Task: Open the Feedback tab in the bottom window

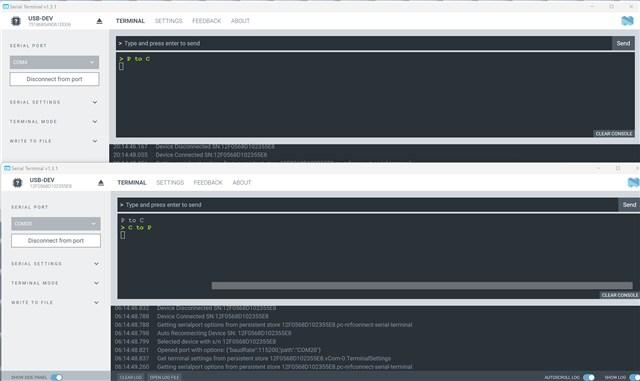Action: coord(208,183)
